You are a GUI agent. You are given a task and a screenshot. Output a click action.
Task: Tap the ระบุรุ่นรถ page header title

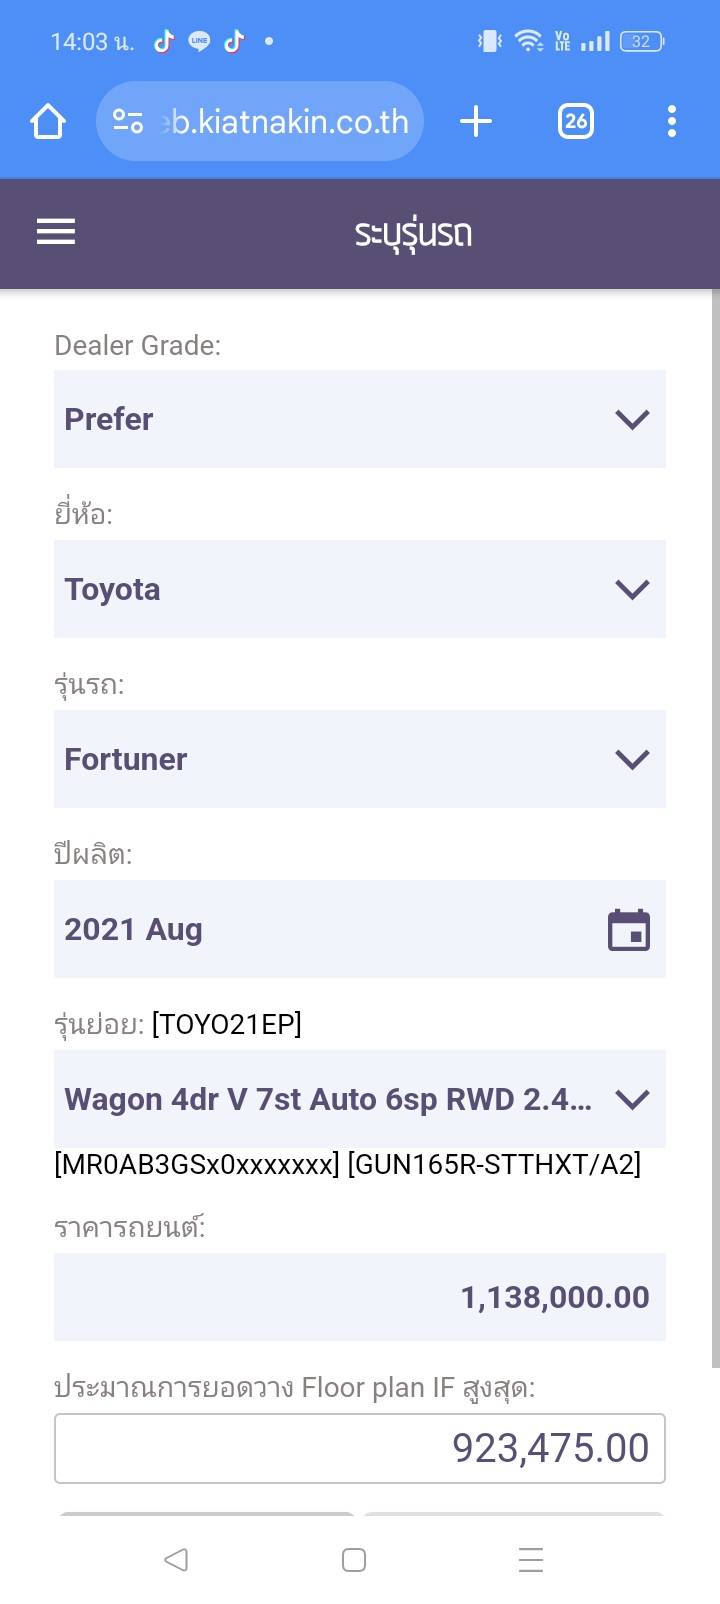click(x=413, y=234)
